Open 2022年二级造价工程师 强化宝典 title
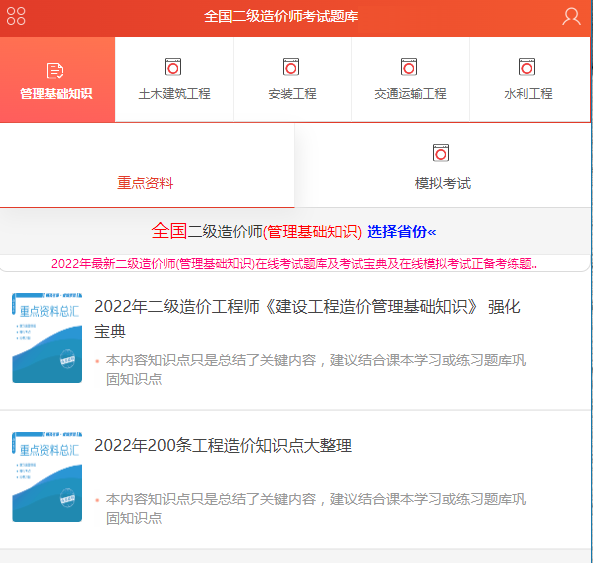Image resolution: width=593 pixels, height=563 pixels. click(x=307, y=319)
